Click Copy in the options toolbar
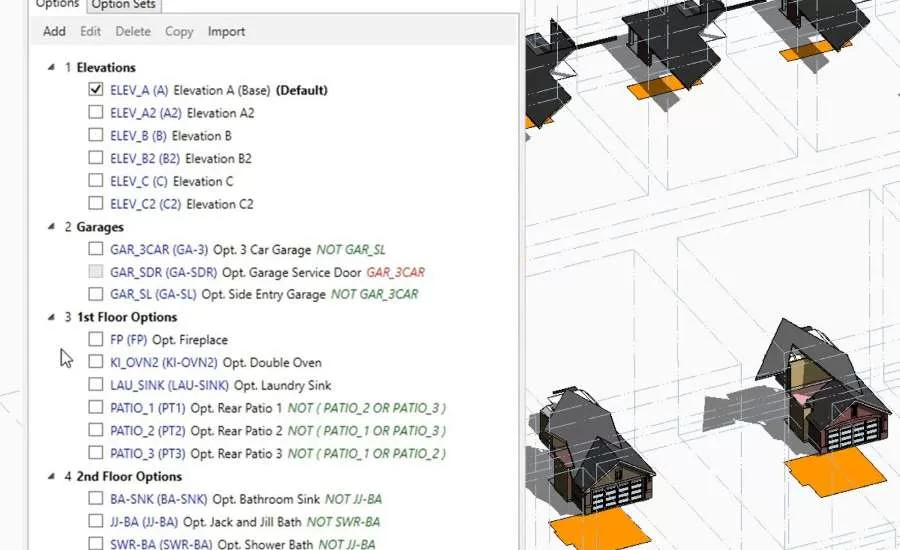900x550 pixels. 179,32
